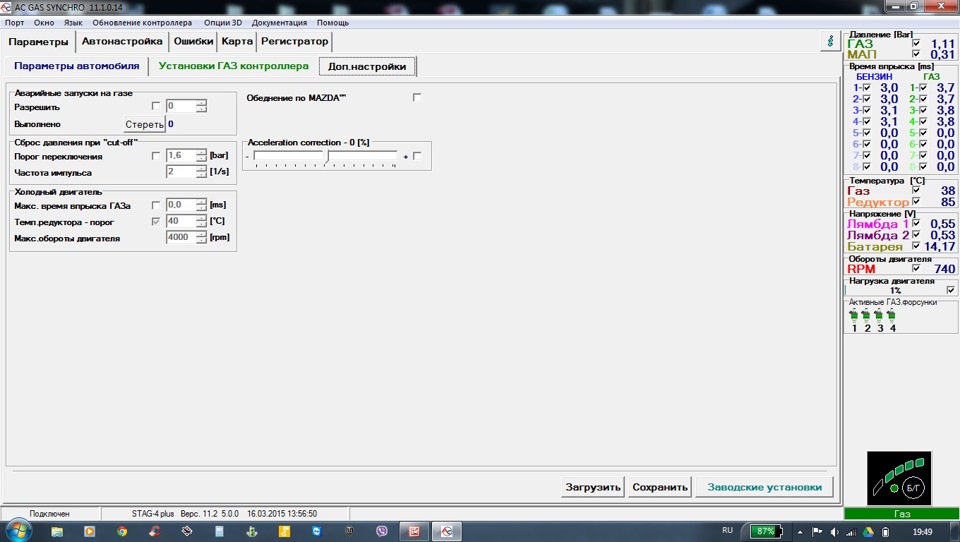The width and height of the screenshot is (960, 542).
Task: Click the small green connection icon near tabs
Action: (830, 41)
